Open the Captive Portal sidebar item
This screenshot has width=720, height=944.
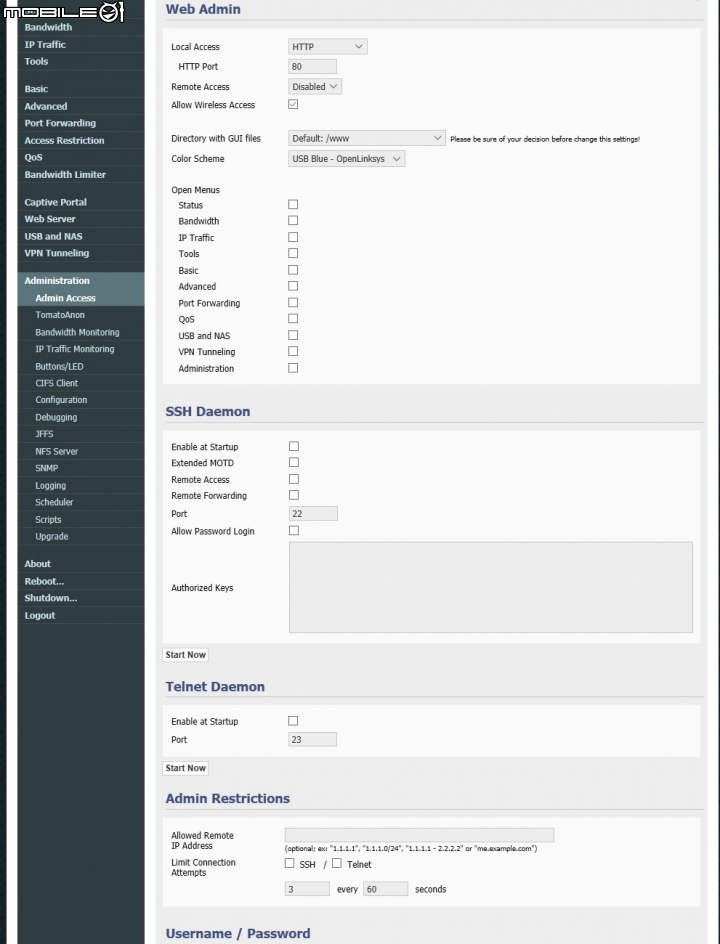point(81,202)
